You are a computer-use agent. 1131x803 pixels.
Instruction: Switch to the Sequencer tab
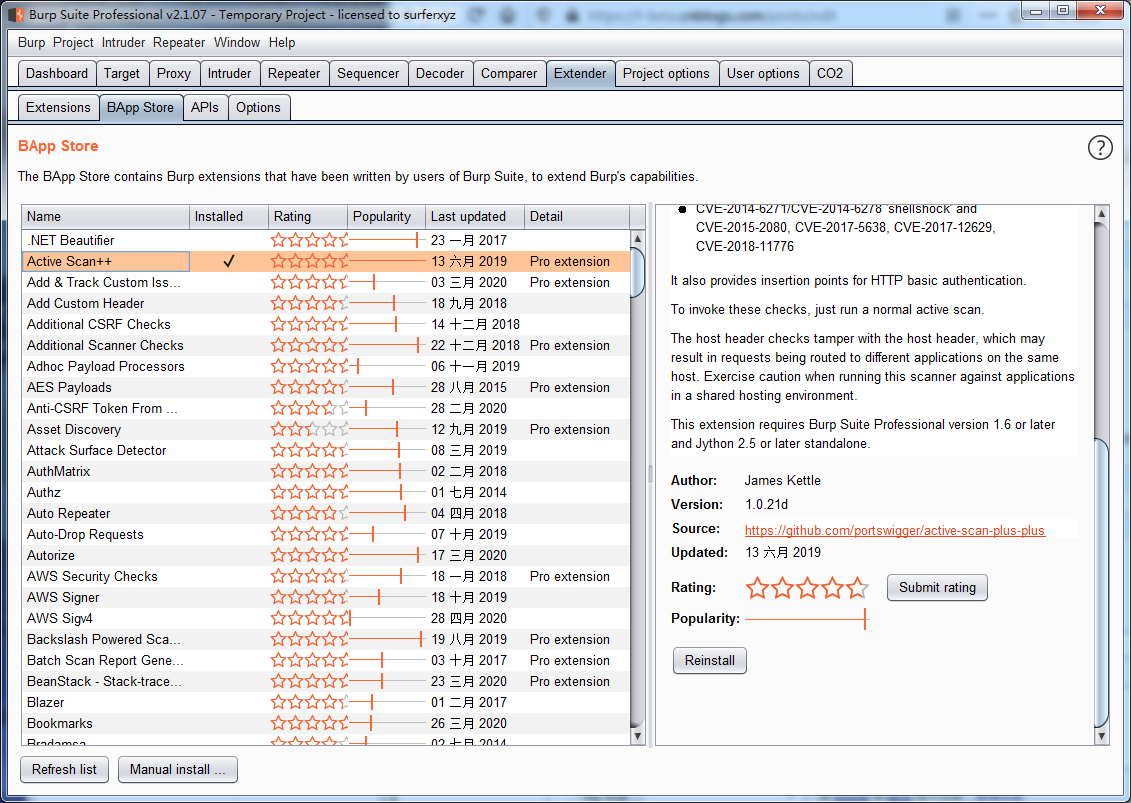[368, 74]
